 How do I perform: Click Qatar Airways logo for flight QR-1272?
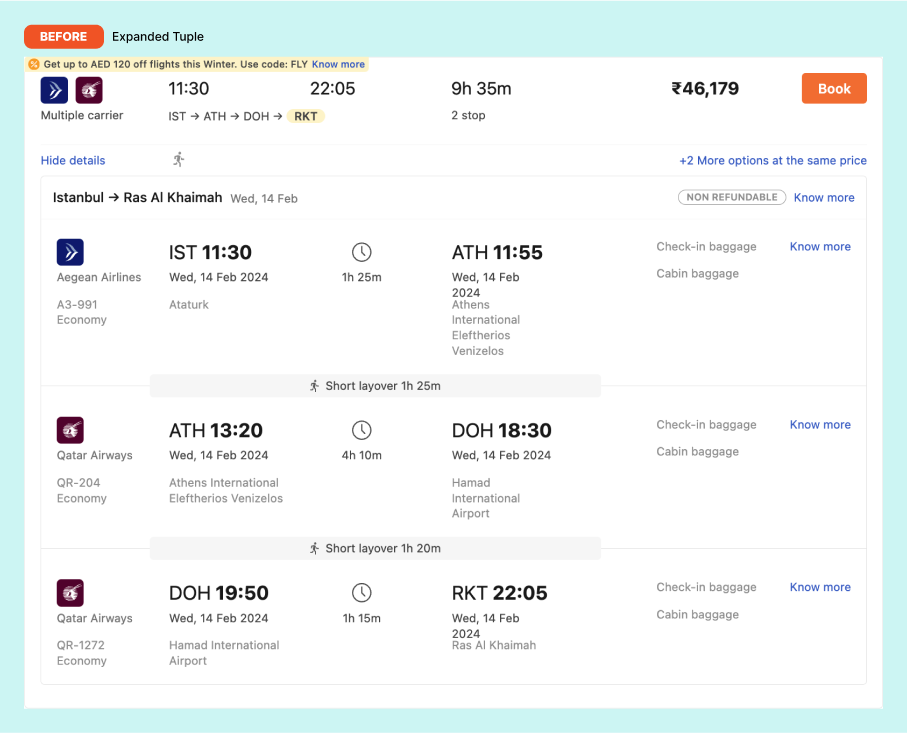pyautogui.click(x=70, y=592)
